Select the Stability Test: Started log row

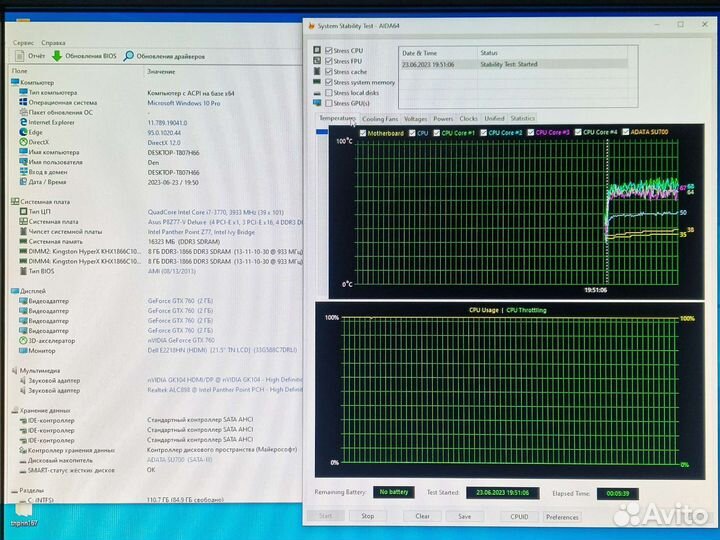pos(514,64)
